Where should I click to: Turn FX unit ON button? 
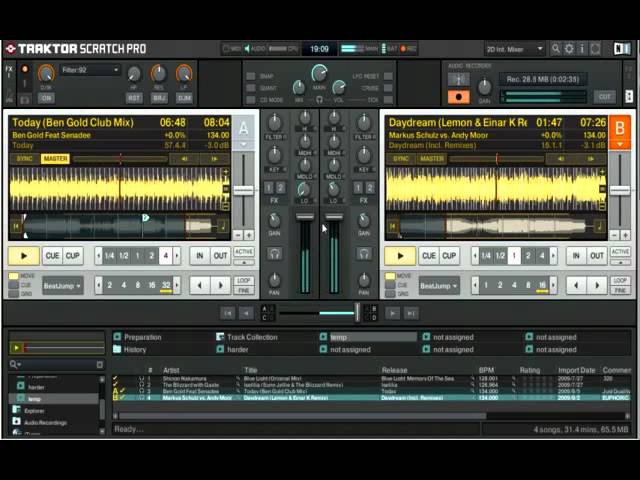coord(46,98)
